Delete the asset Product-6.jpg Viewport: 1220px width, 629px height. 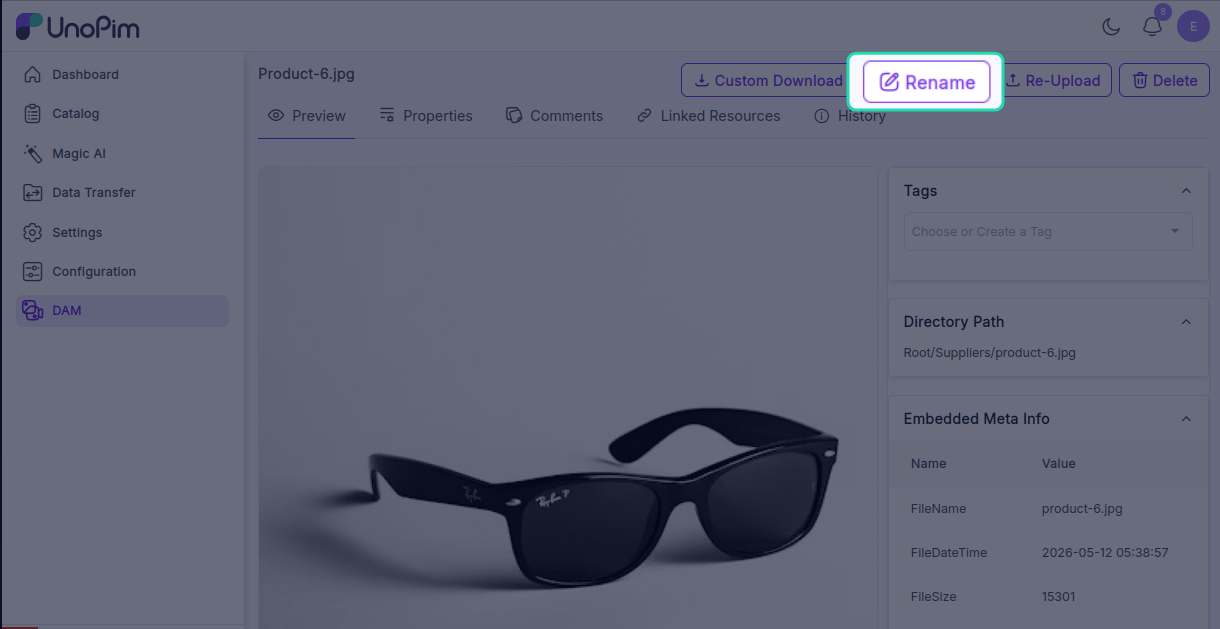coord(1164,81)
